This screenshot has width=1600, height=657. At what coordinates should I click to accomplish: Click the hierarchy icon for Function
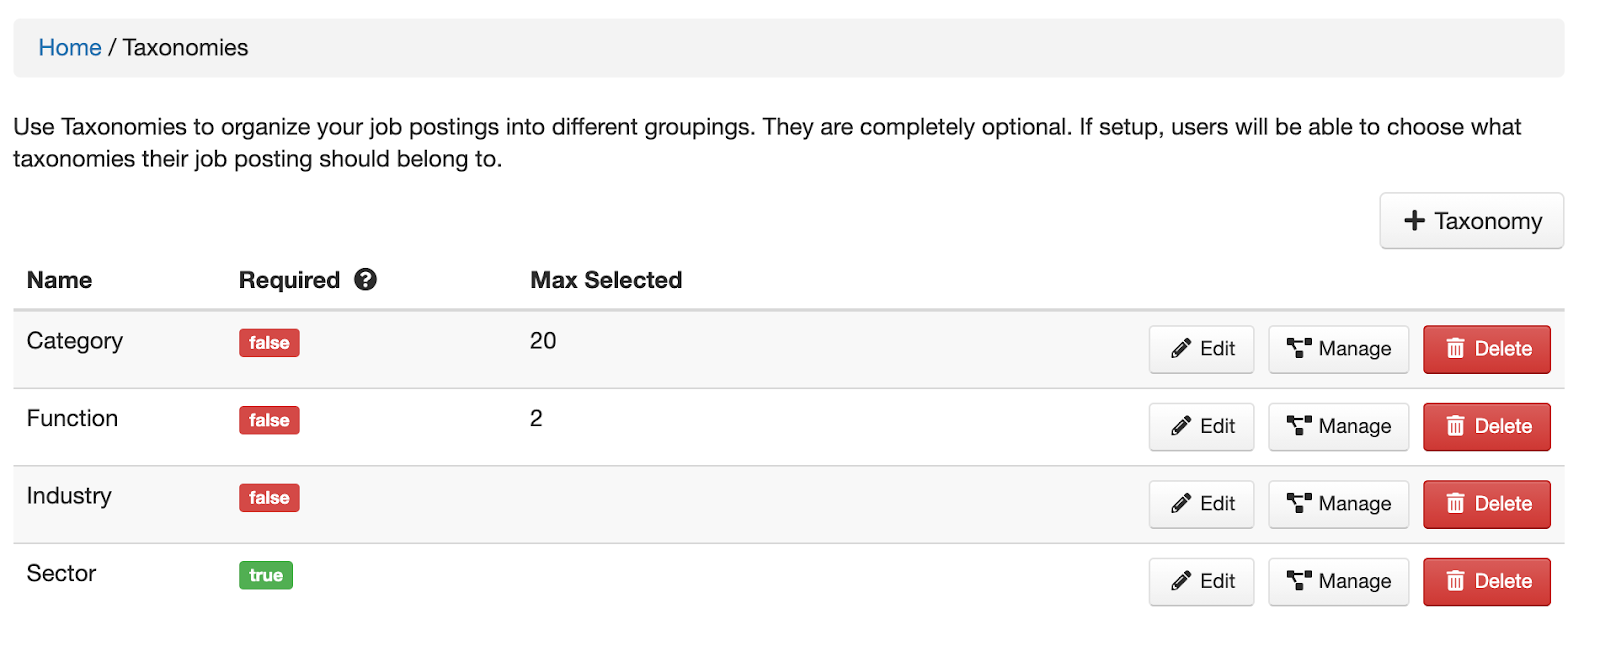[1299, 426]
